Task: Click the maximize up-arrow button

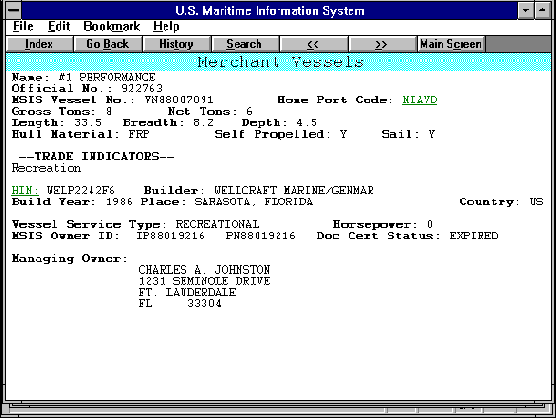Action: coord(543,10)
